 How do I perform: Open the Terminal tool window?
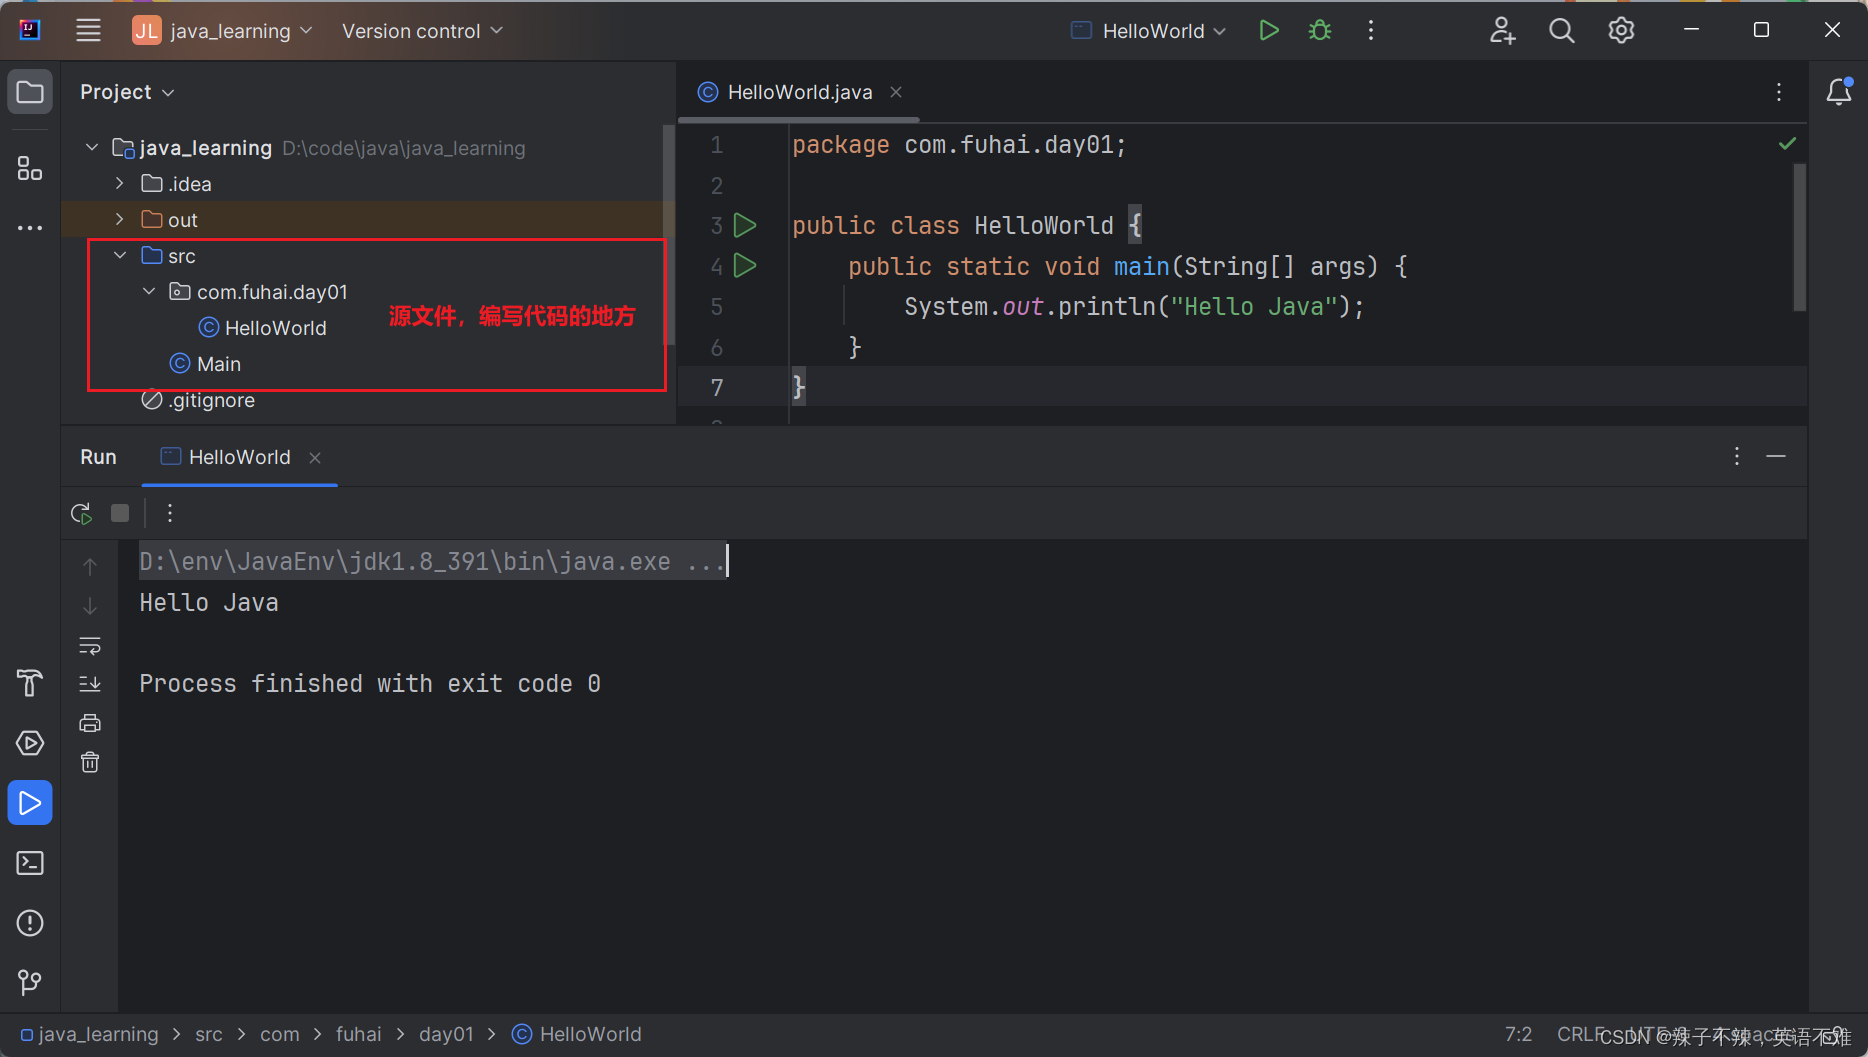(x=30, y=863)
